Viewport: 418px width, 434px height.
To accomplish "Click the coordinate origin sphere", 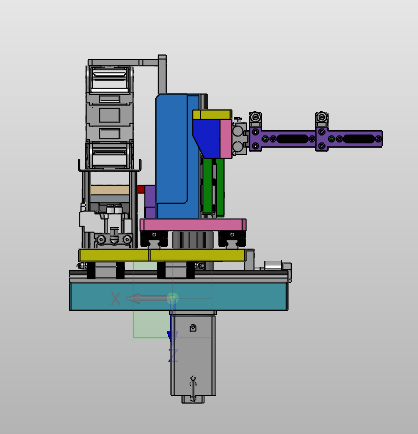I will 173,298.
